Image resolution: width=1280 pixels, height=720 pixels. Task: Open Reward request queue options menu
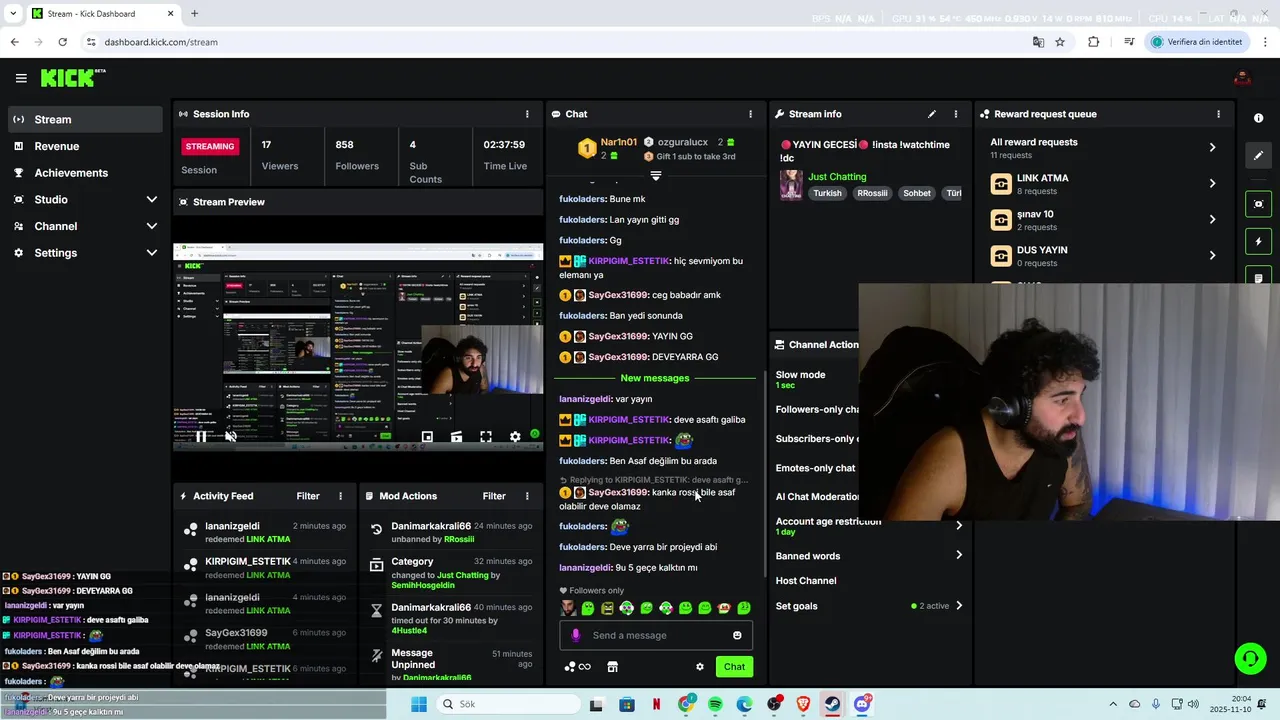pos(1218,114)
